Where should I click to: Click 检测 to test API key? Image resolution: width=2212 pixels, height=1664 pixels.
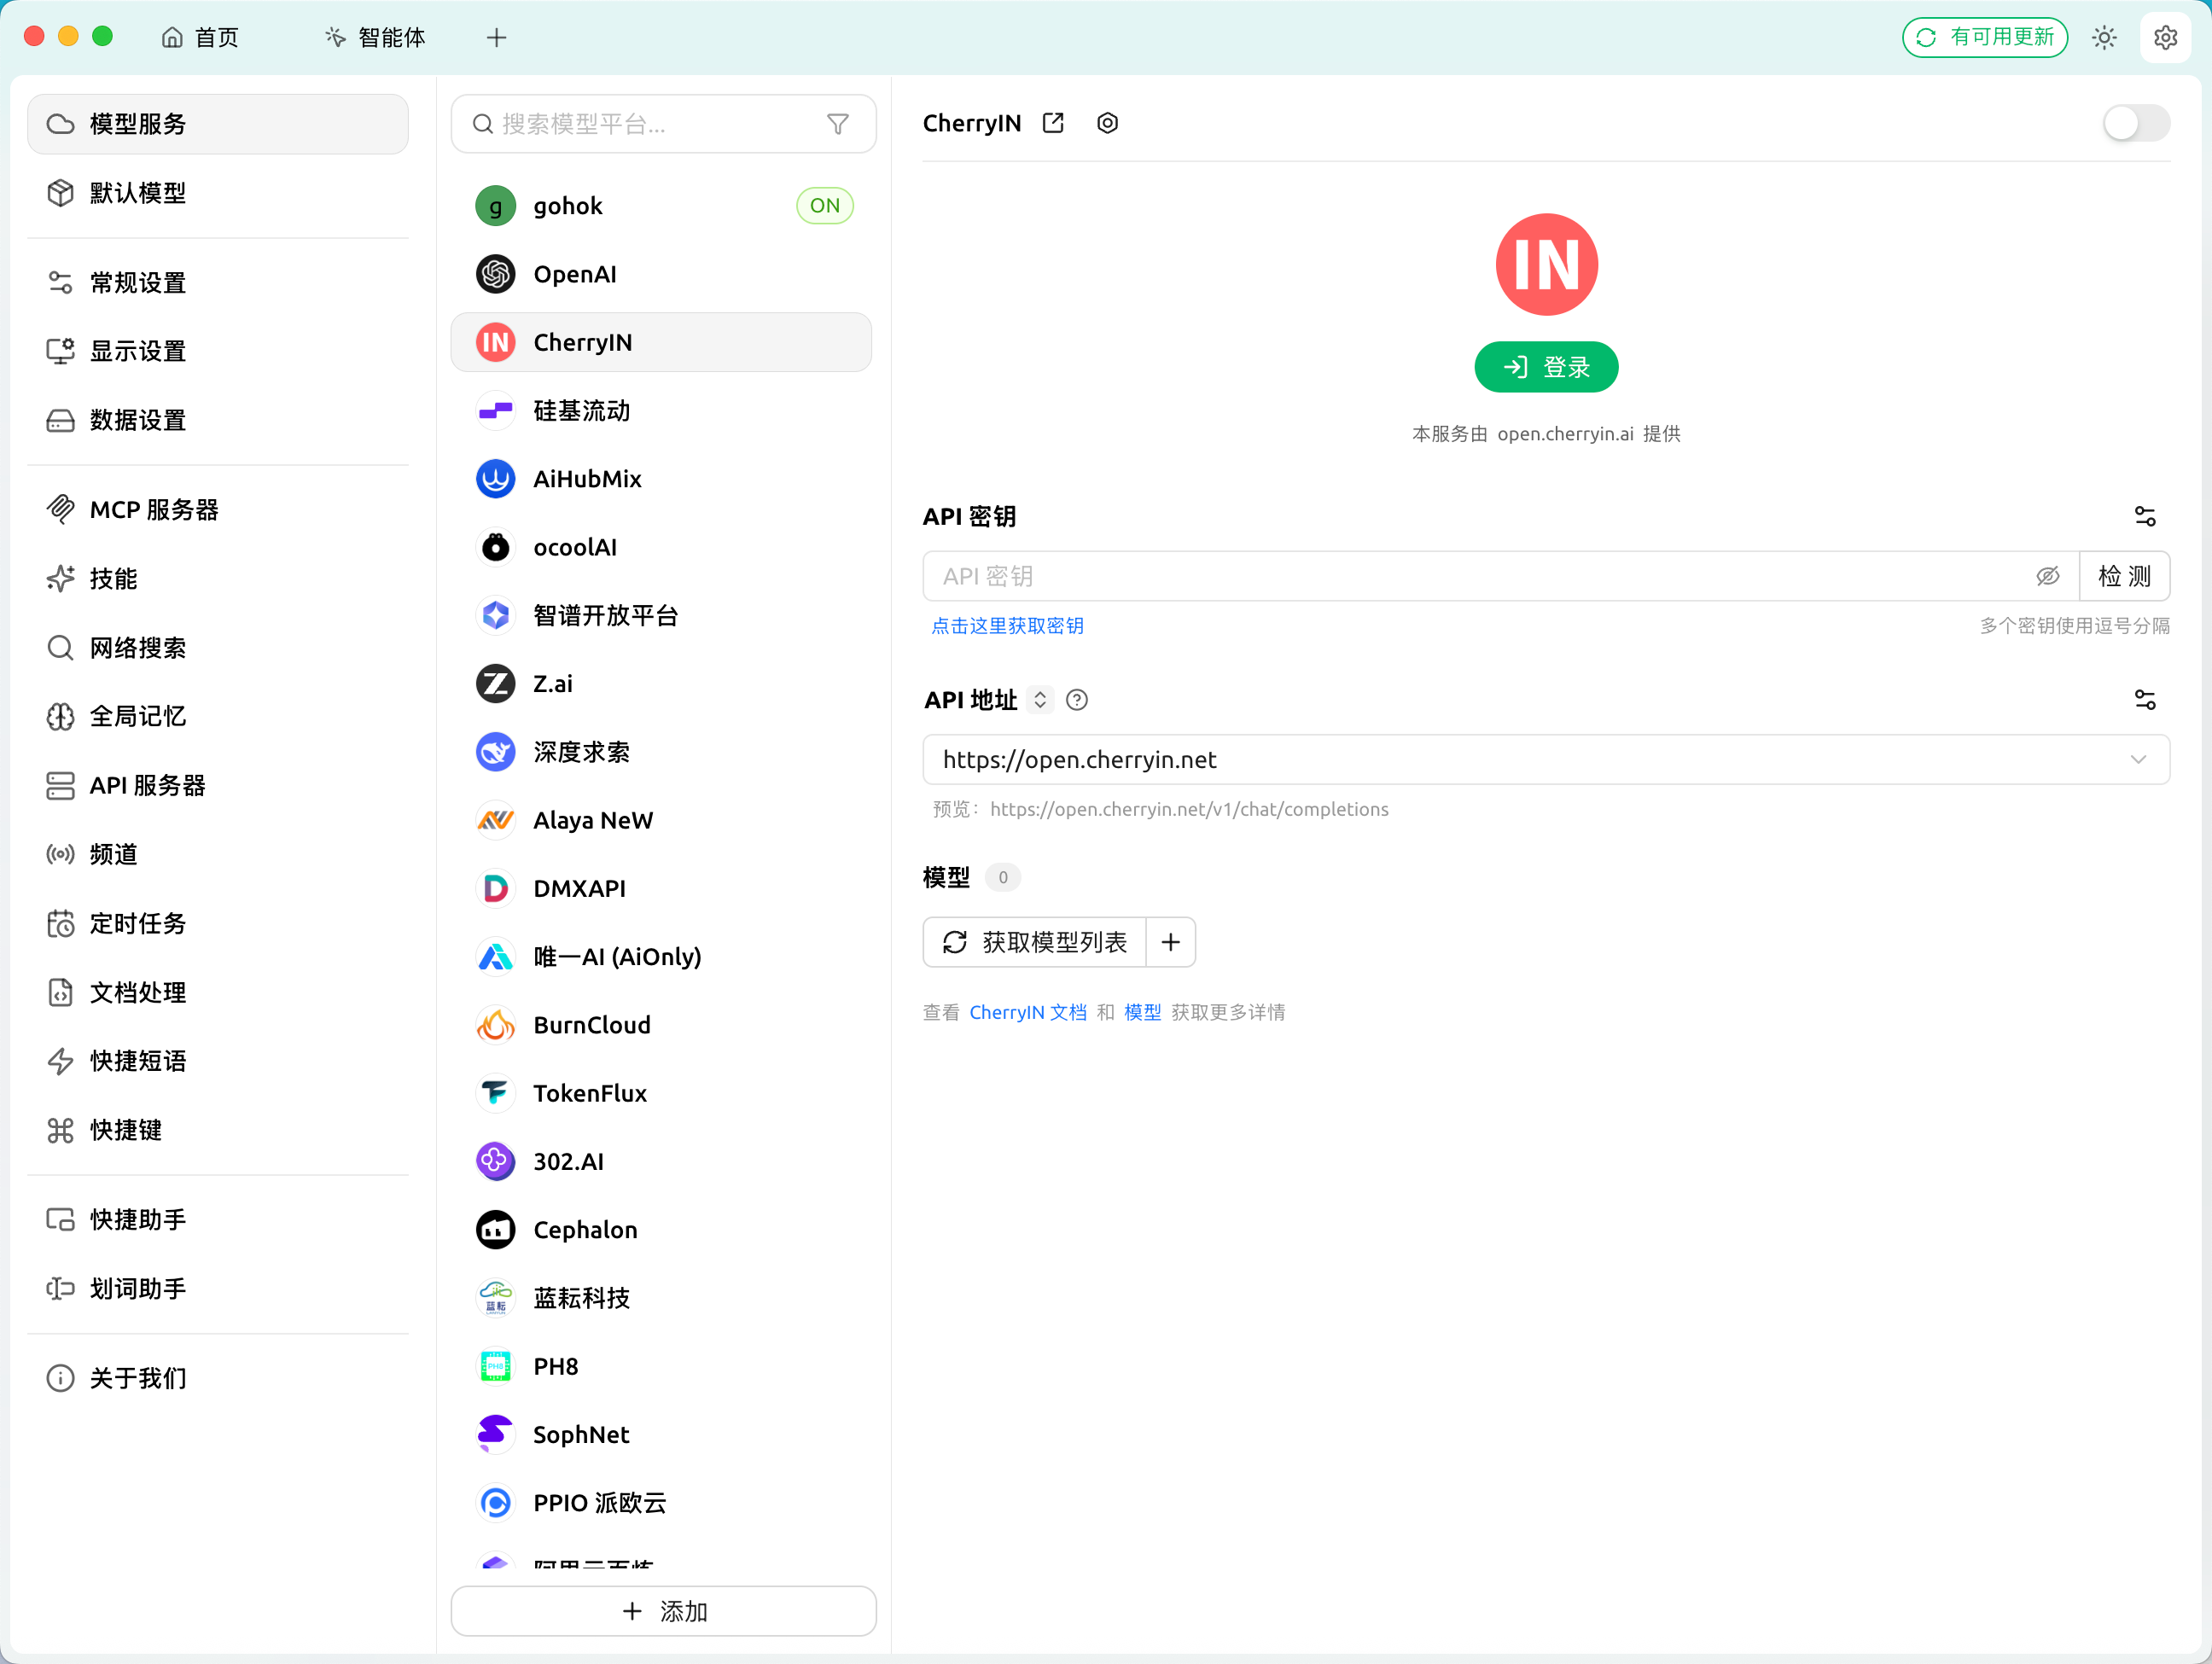2124,577
